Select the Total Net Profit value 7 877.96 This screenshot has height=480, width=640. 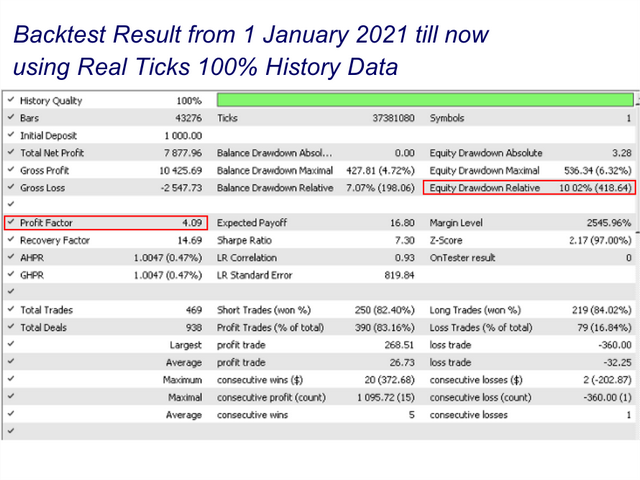point(183,153)
